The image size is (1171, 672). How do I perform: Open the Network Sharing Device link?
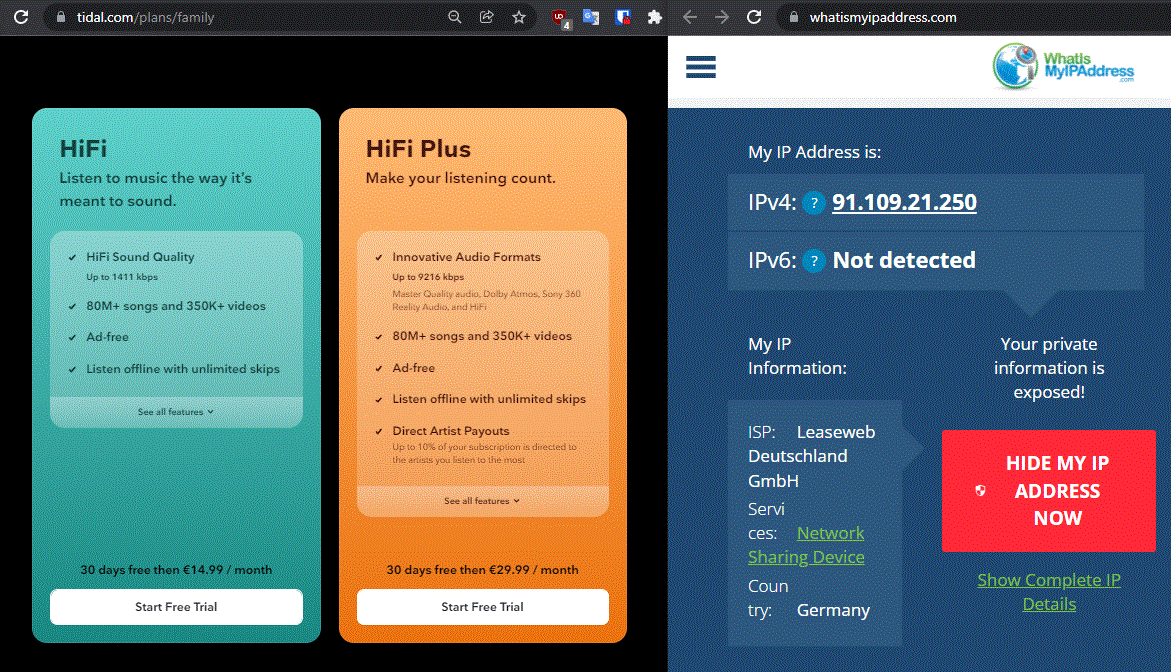(807, 545)
